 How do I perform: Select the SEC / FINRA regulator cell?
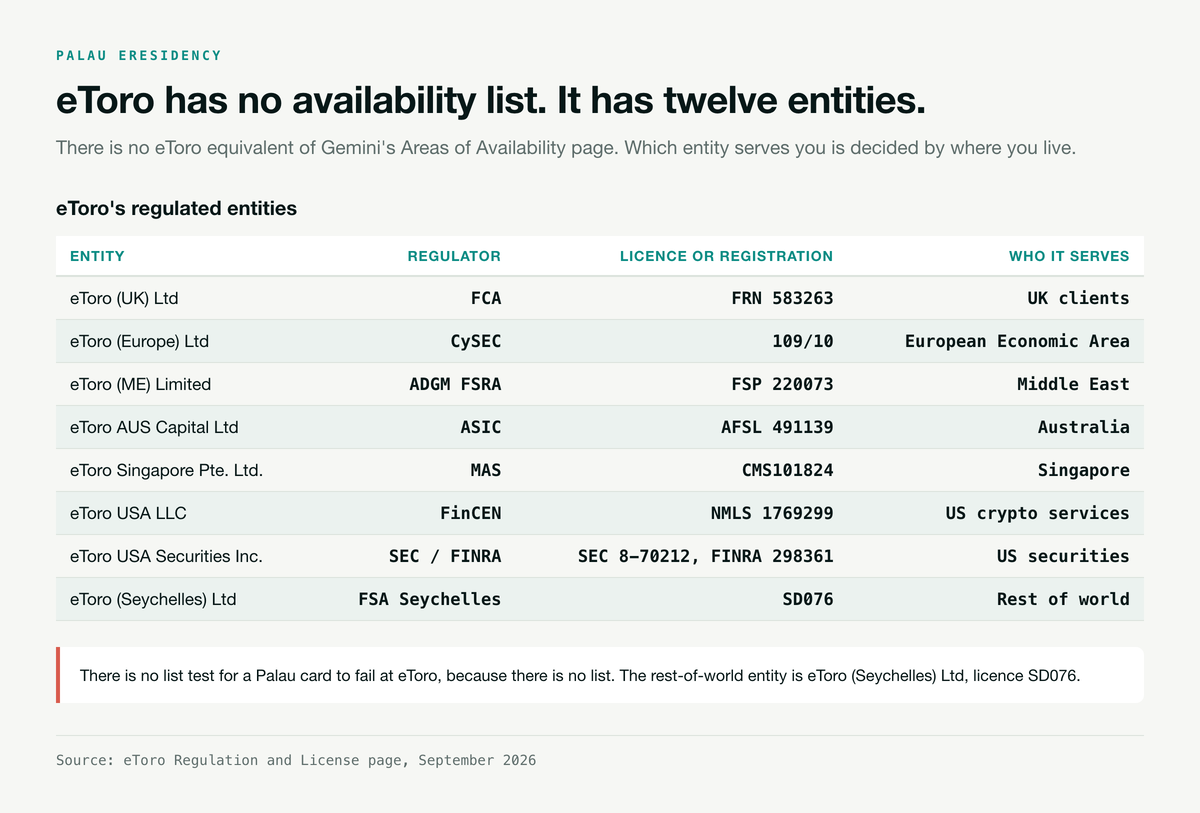tap(445, 556)
